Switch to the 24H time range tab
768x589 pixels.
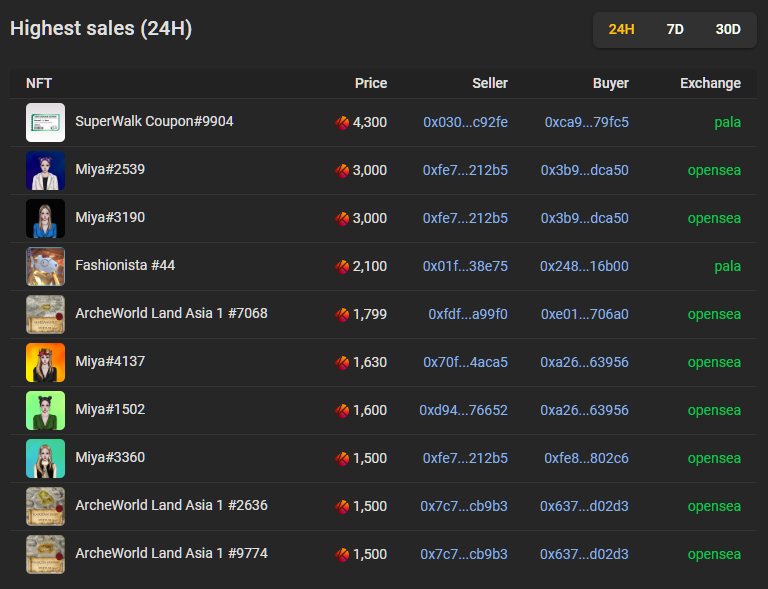tap(621, 29)
